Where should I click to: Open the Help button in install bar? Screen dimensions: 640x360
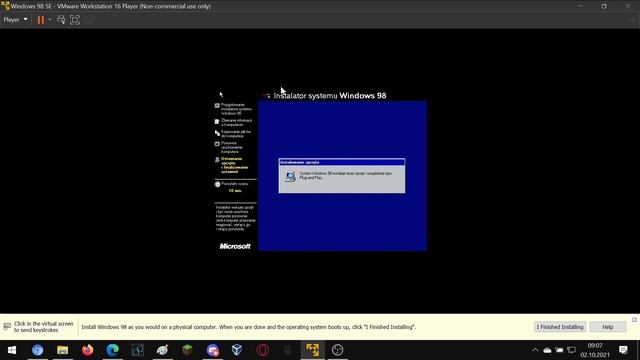pos(608,327)
